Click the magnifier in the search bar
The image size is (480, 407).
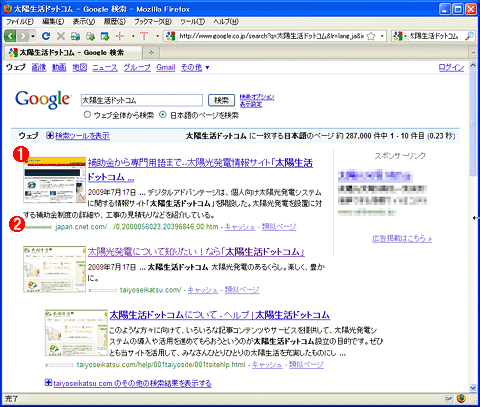(x=469, y=36)
